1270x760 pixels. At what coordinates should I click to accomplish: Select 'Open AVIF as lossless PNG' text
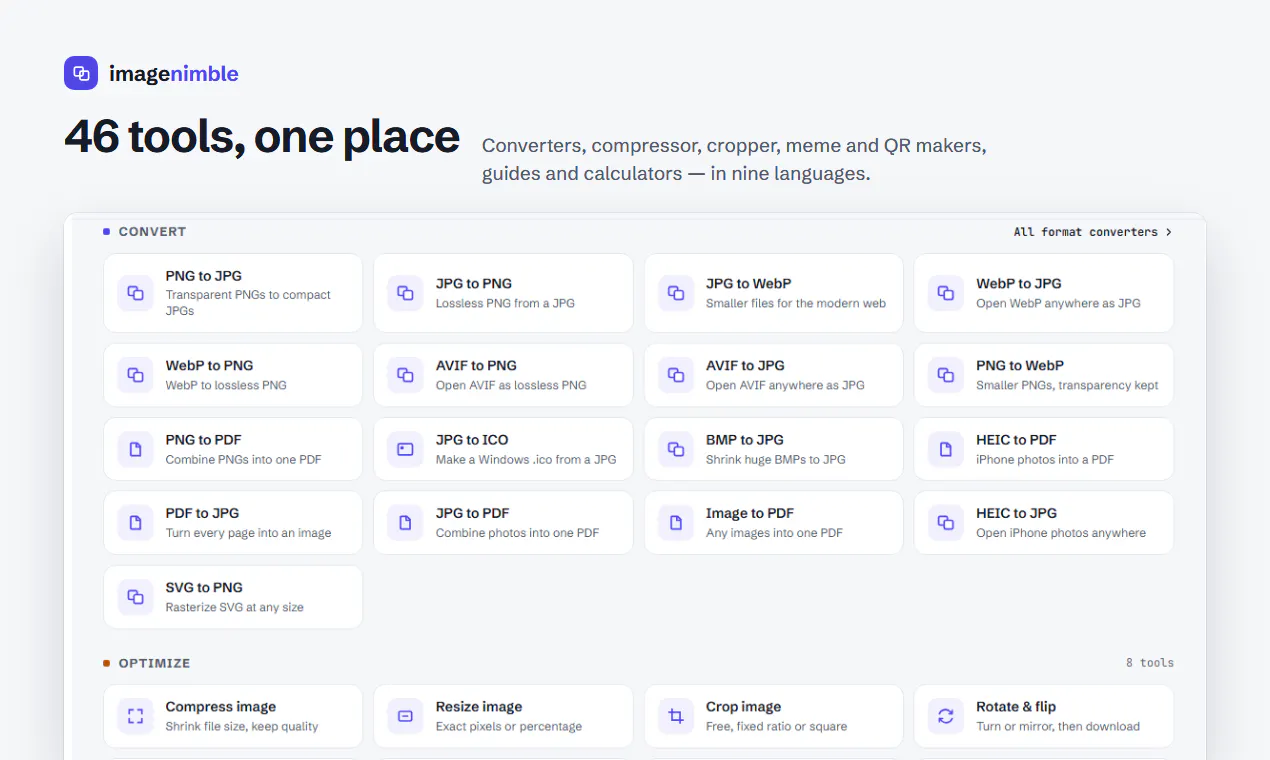tap(511, 385)
